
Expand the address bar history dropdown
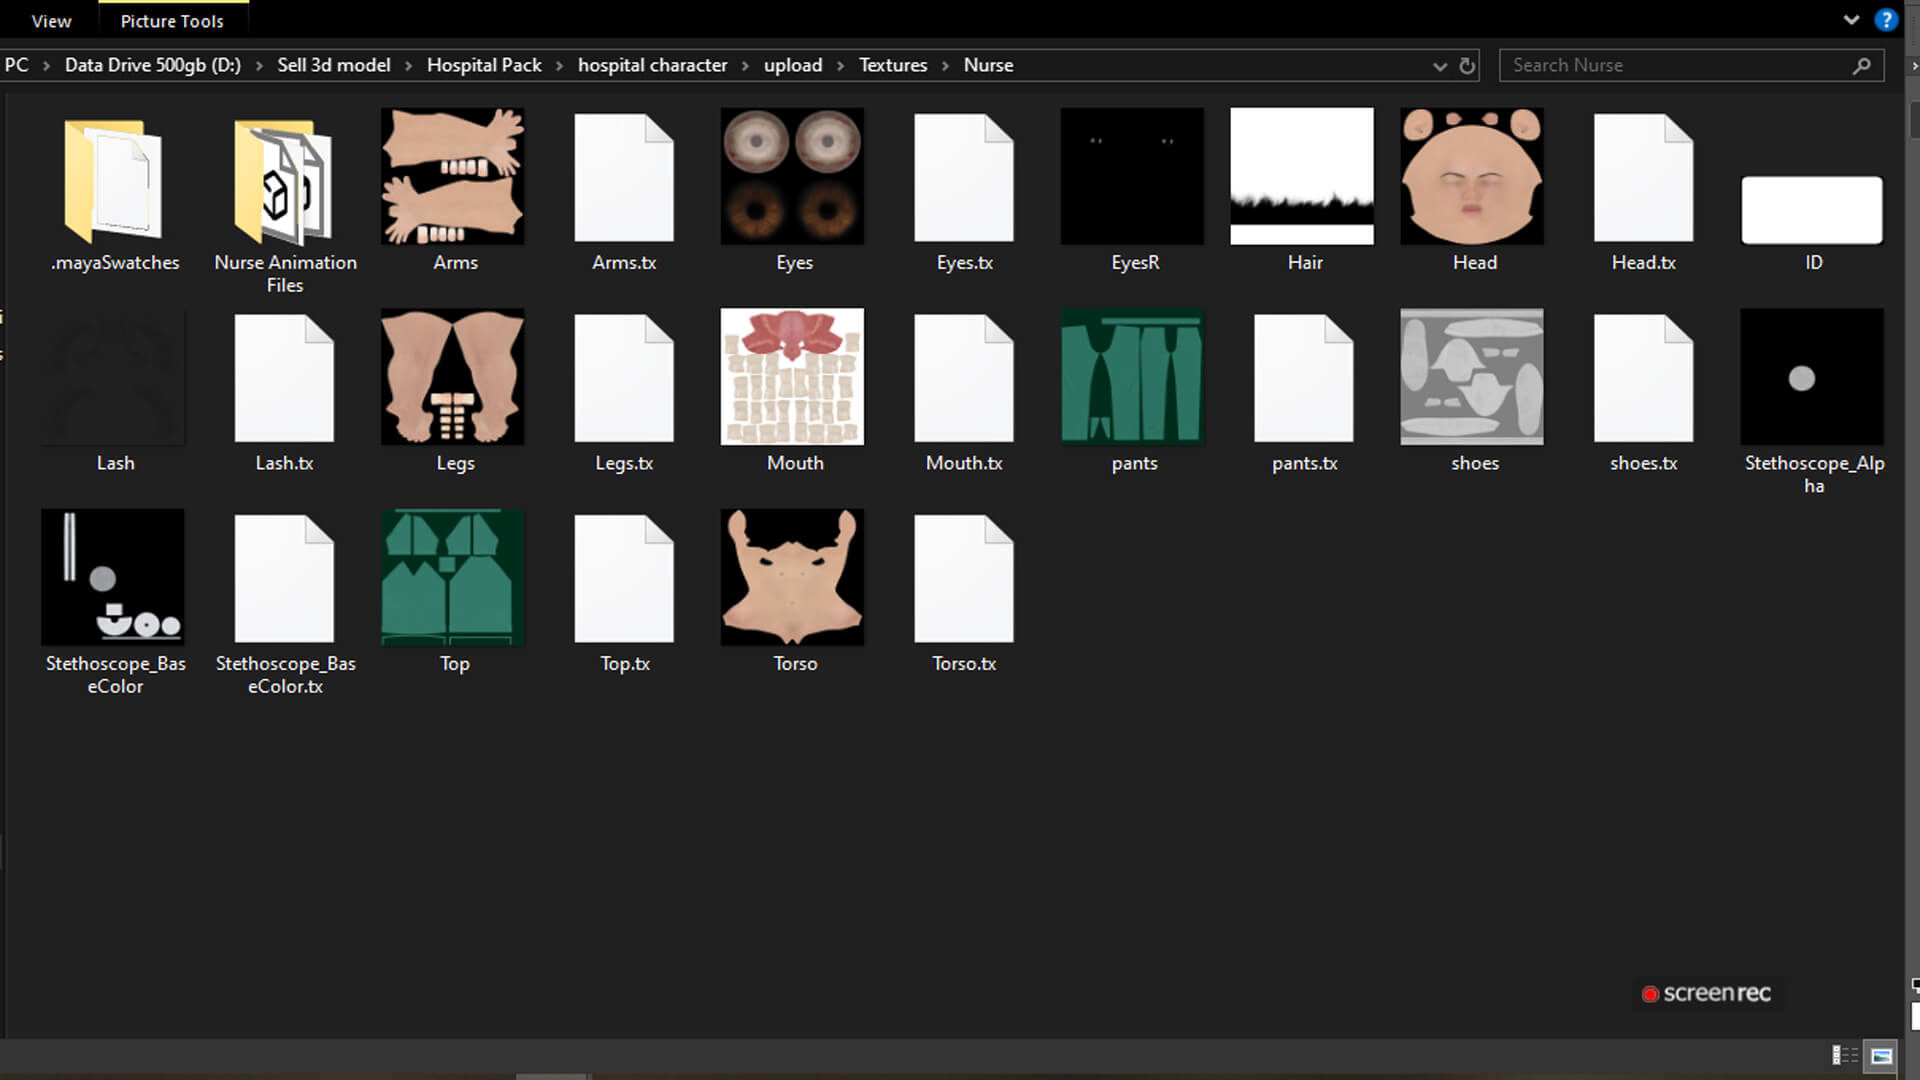click(1440, 66)
